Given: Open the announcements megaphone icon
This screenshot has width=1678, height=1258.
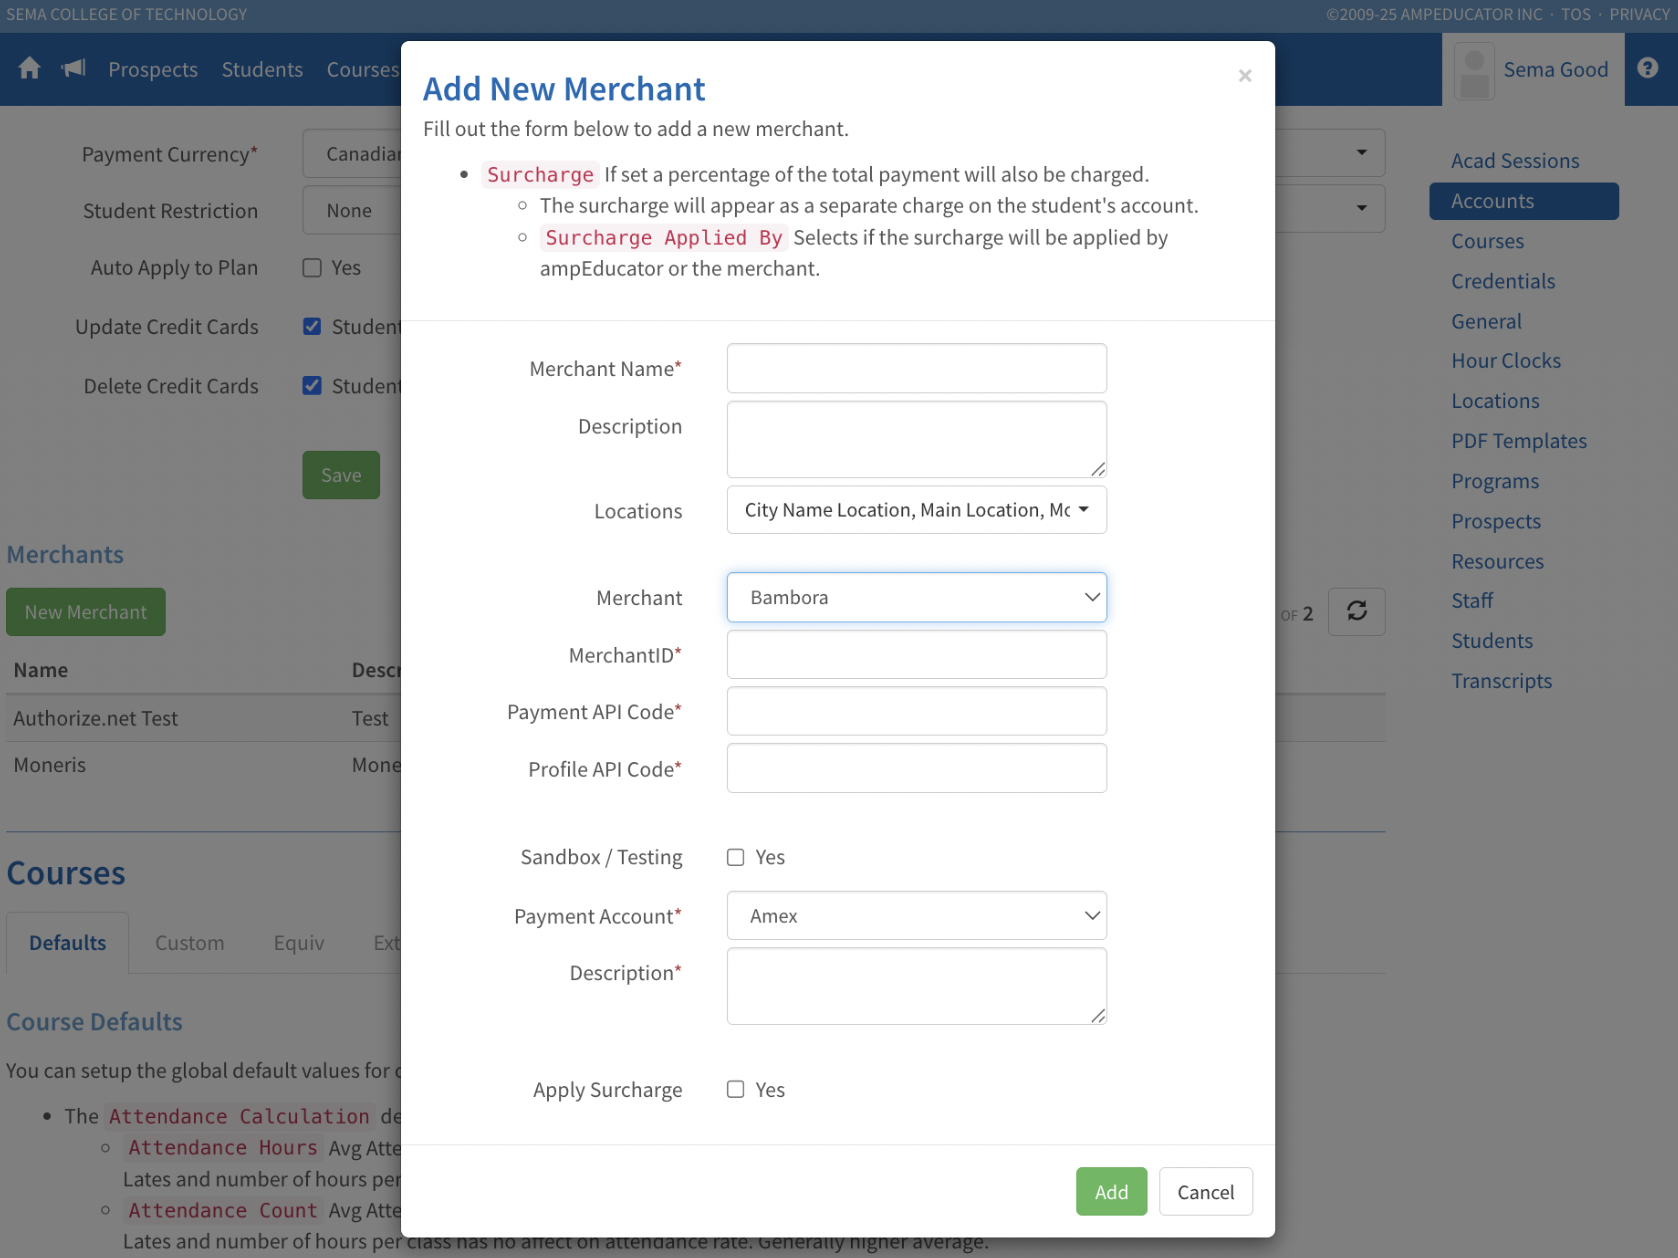Looking at the screenshot, I should [x=74, y=69].
